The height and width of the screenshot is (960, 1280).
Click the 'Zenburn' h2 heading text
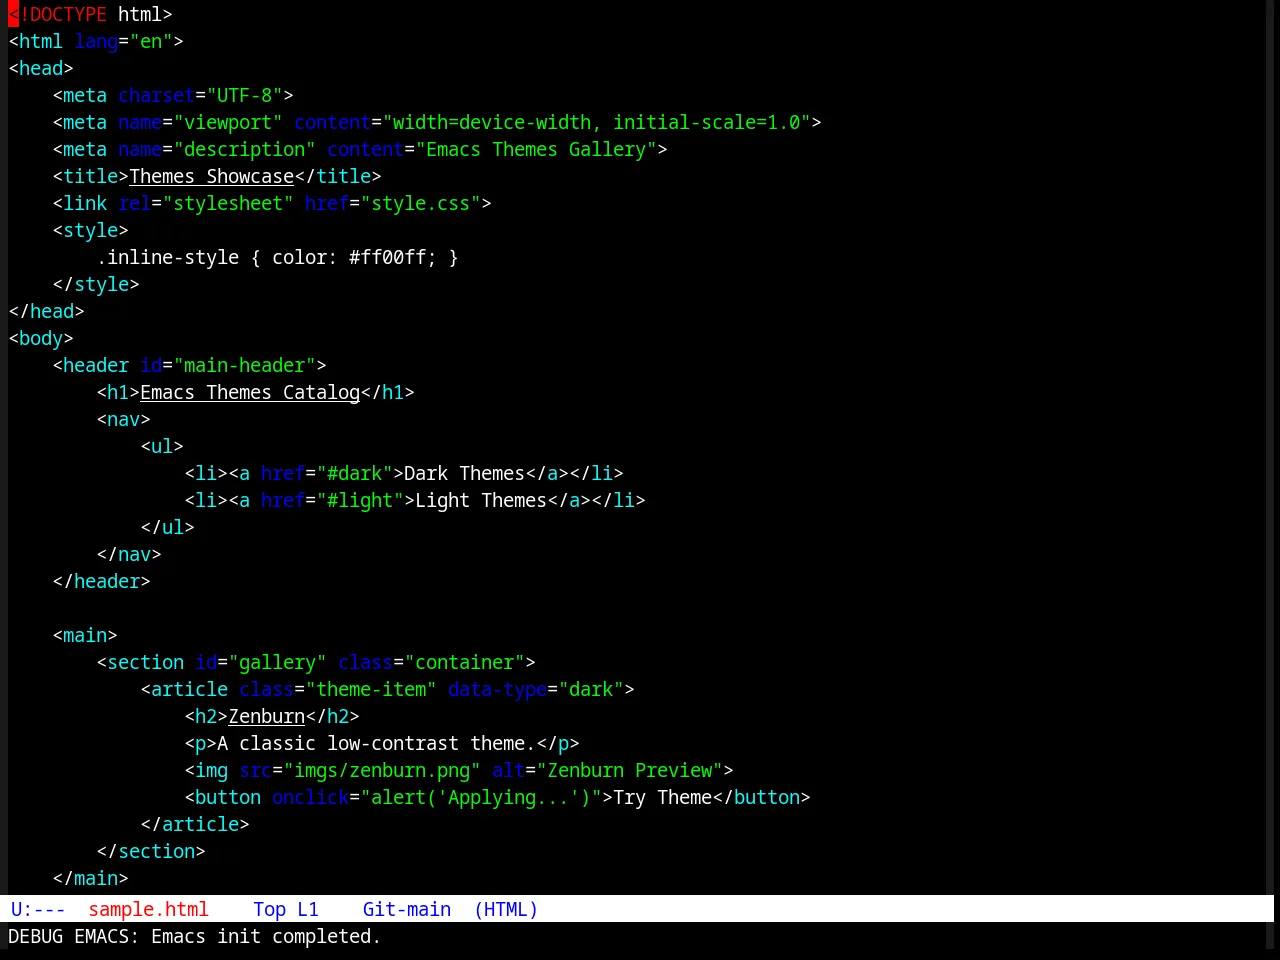click(x=267, y=716)
